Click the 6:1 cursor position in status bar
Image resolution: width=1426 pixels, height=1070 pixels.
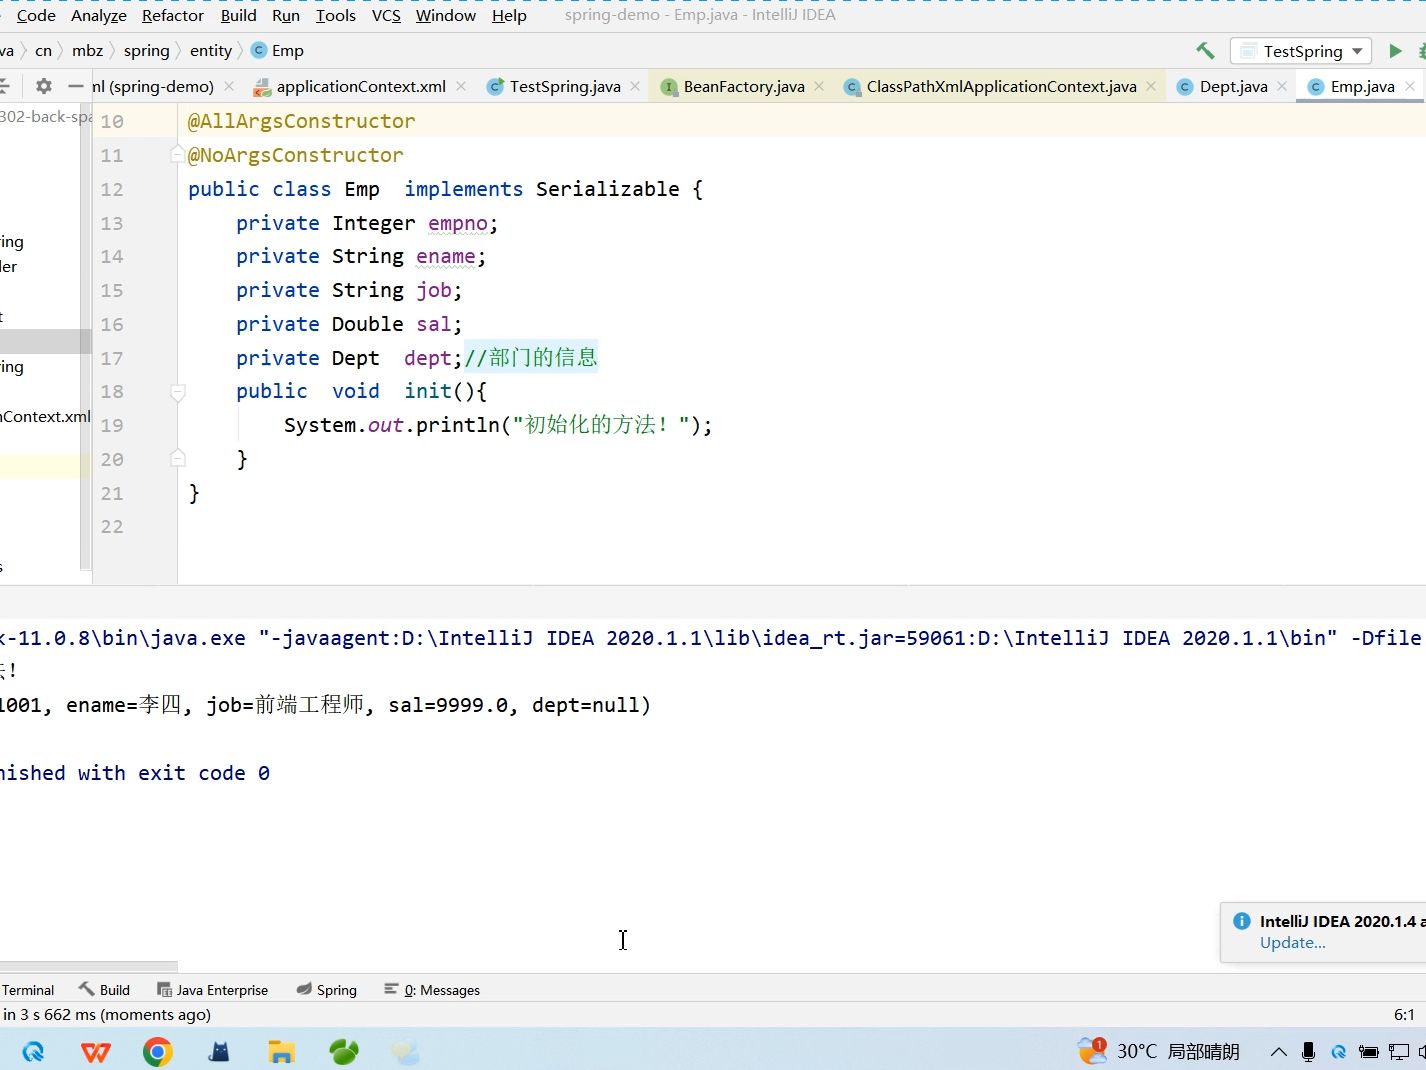coord(1404,1014)
